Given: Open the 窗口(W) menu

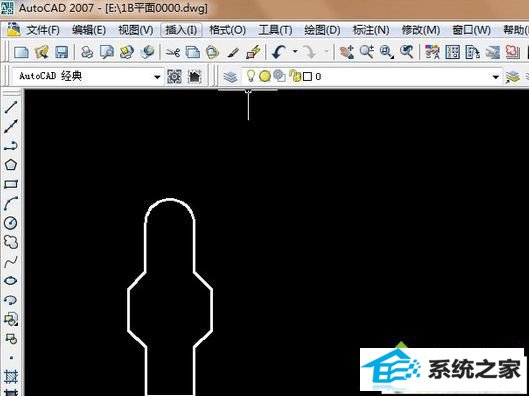Looking at the screenshot, I should point(471,30).
